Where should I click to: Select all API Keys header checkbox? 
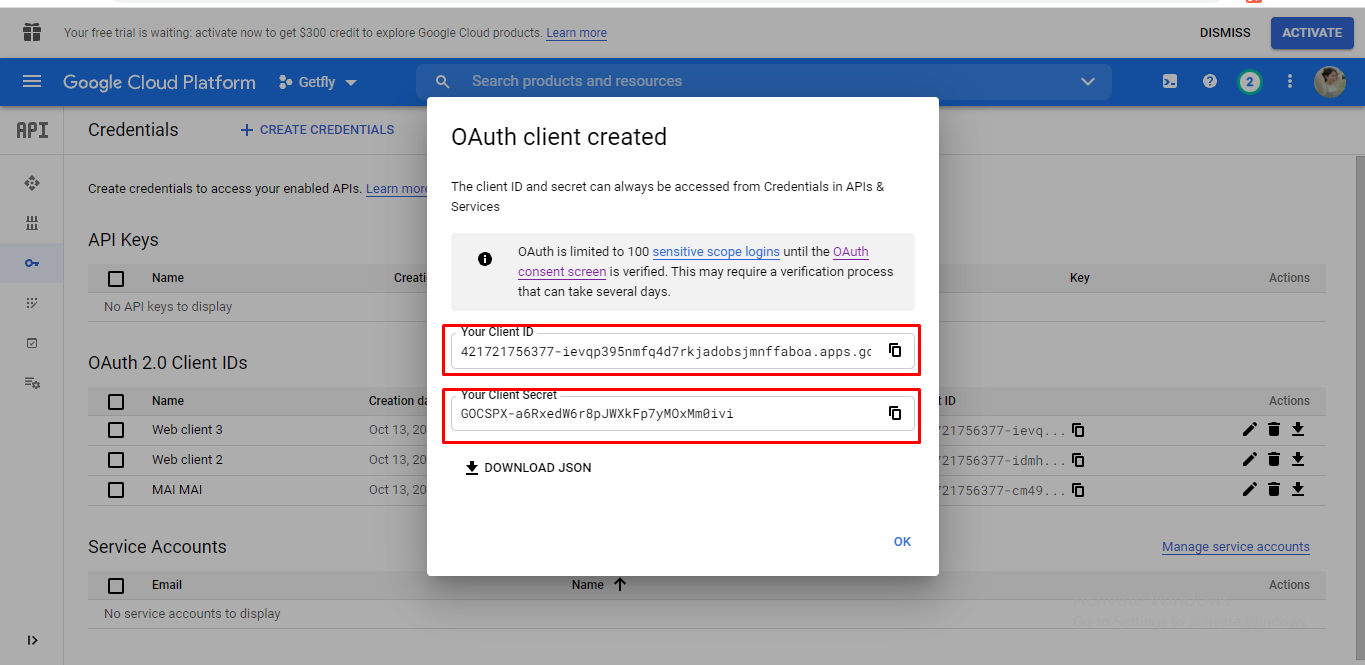click(x=116, y=279)
